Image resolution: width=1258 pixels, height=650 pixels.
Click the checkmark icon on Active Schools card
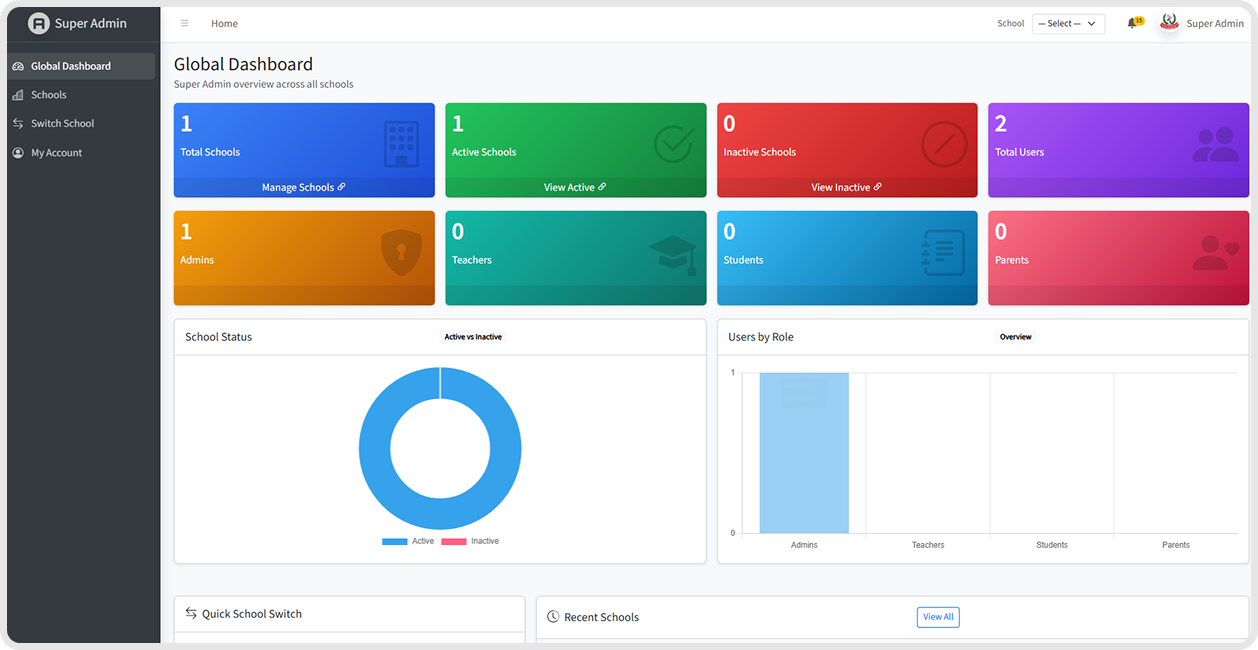[673, 144]
